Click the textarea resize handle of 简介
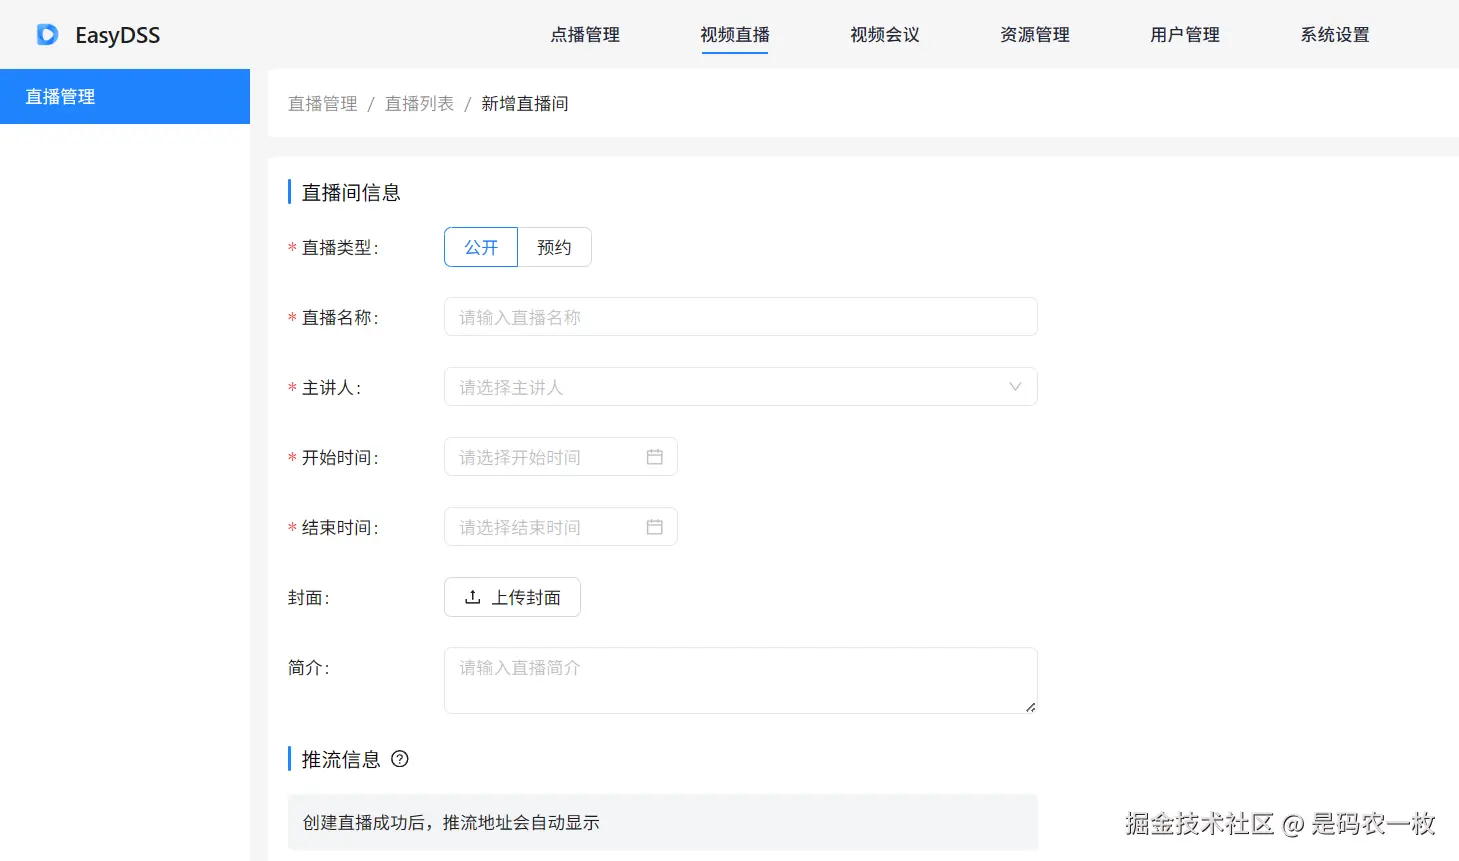 pos(1030,707)
